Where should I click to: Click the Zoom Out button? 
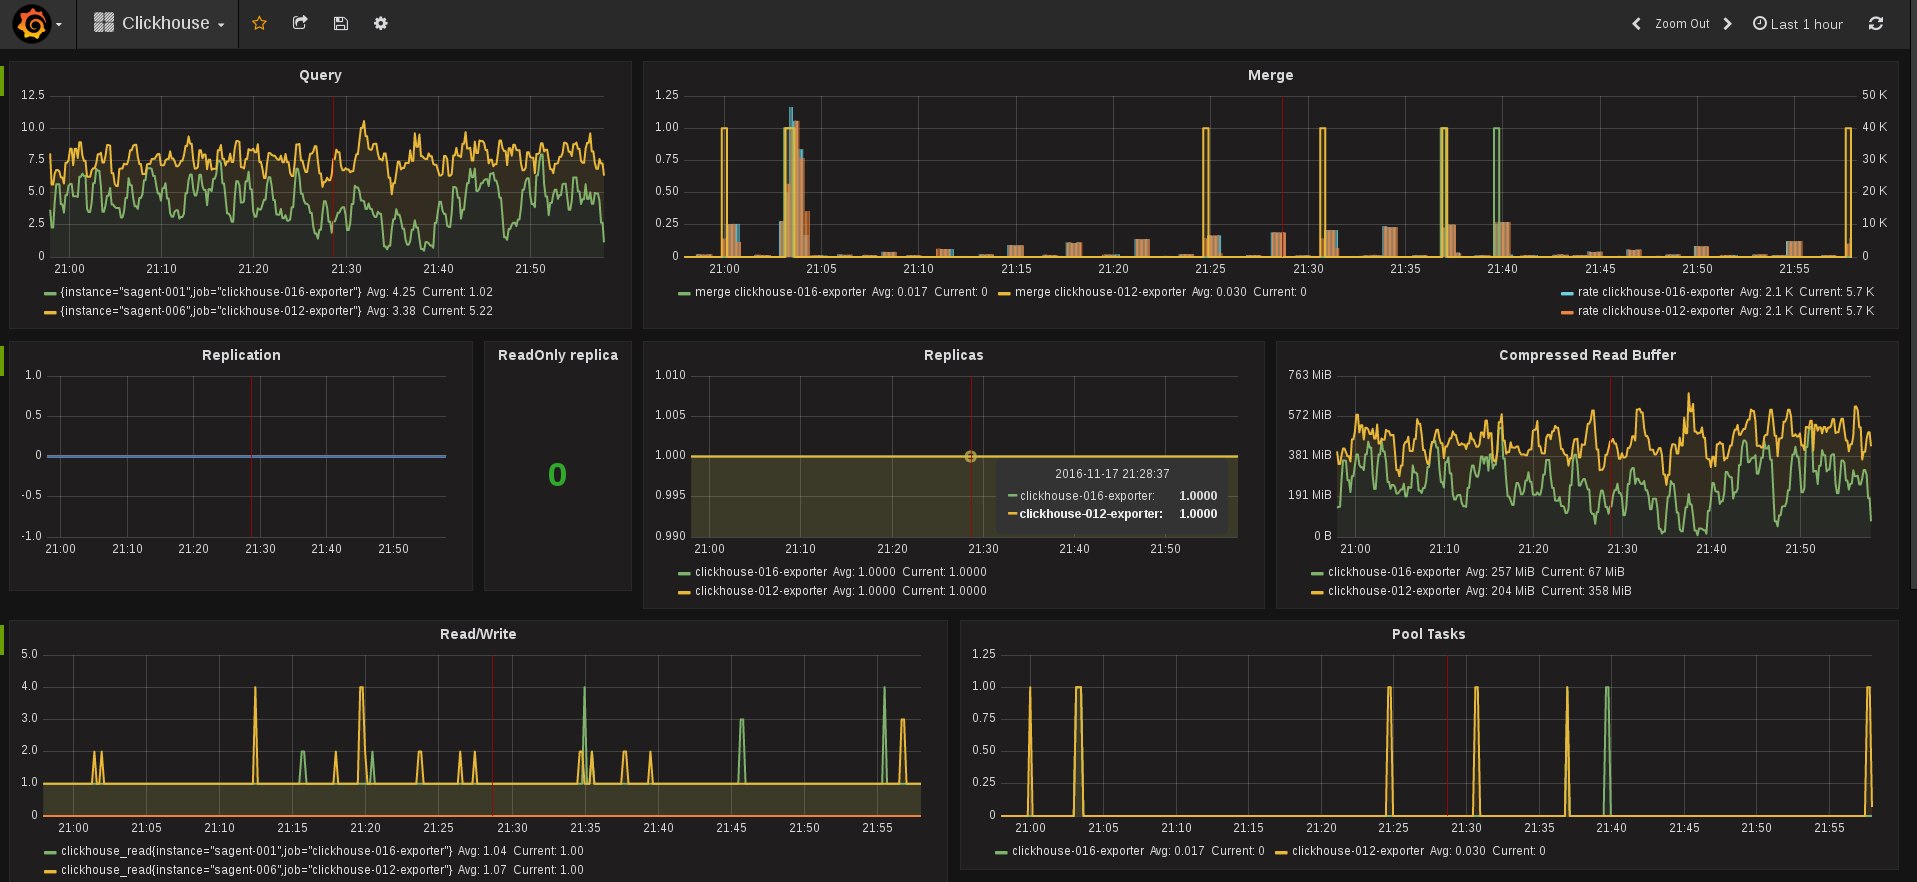[x=1682, y=24]
